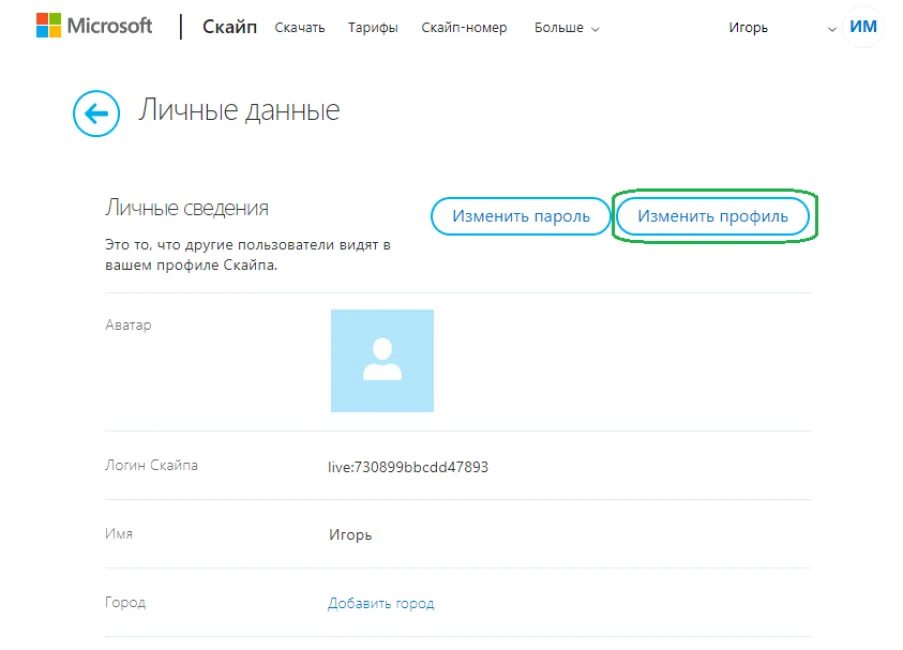Go back using the circled arrow icon
This screenshot has height=650, width=903.
click(x=96, y=113)
